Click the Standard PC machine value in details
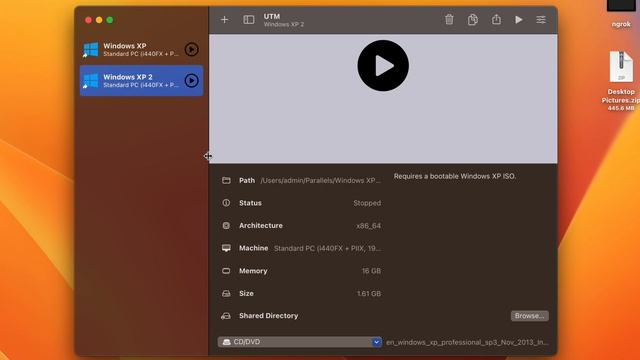Image resolution: width=640 pixels, height=360 pixels. coord(327,248)
